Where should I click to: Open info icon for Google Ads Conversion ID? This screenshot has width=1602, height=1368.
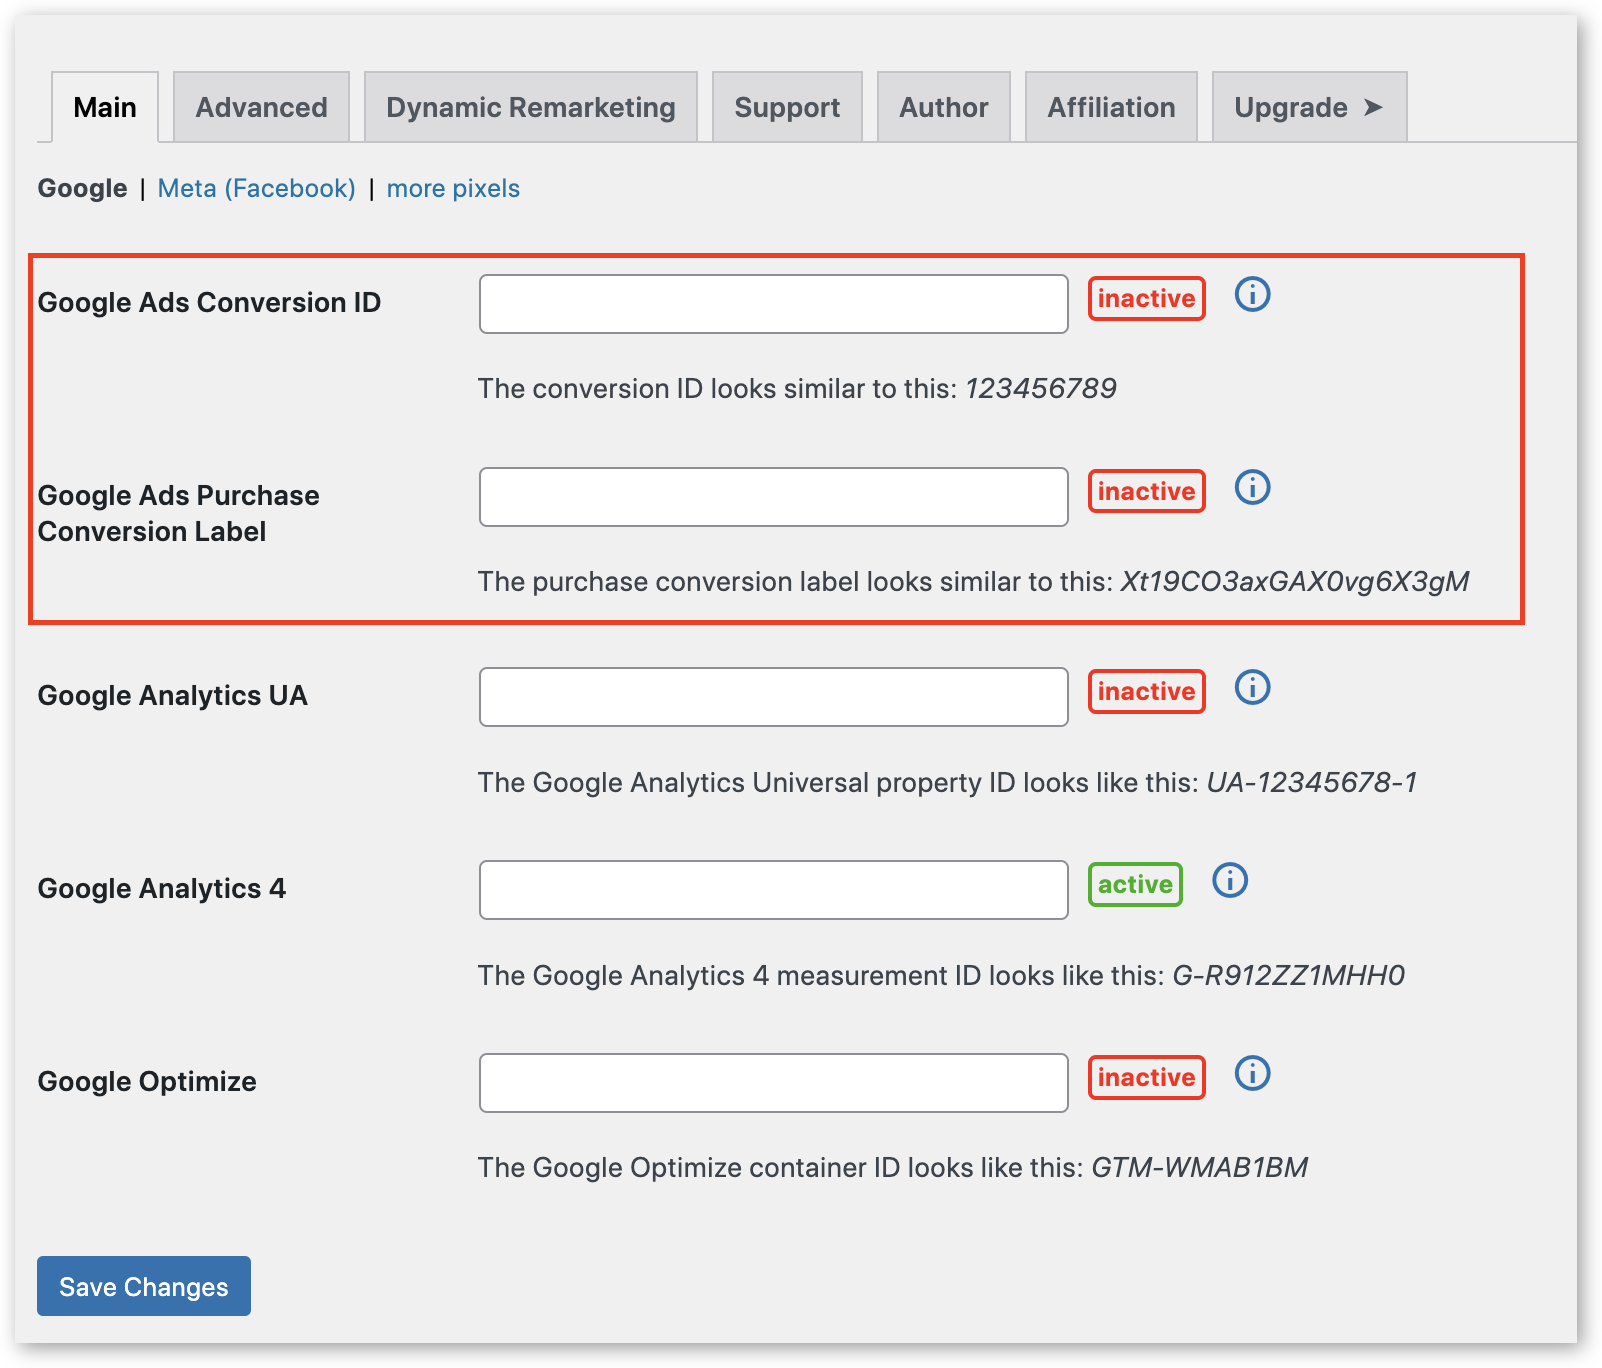point(1252,295)
